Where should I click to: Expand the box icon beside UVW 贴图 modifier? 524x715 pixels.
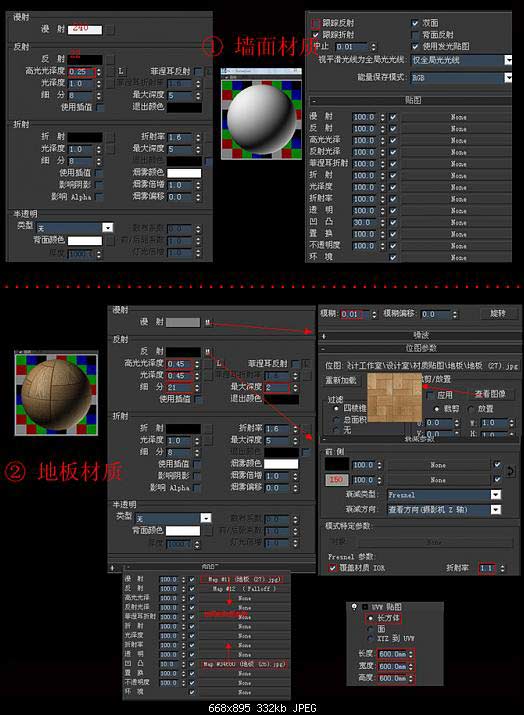(x=365, y=607)
